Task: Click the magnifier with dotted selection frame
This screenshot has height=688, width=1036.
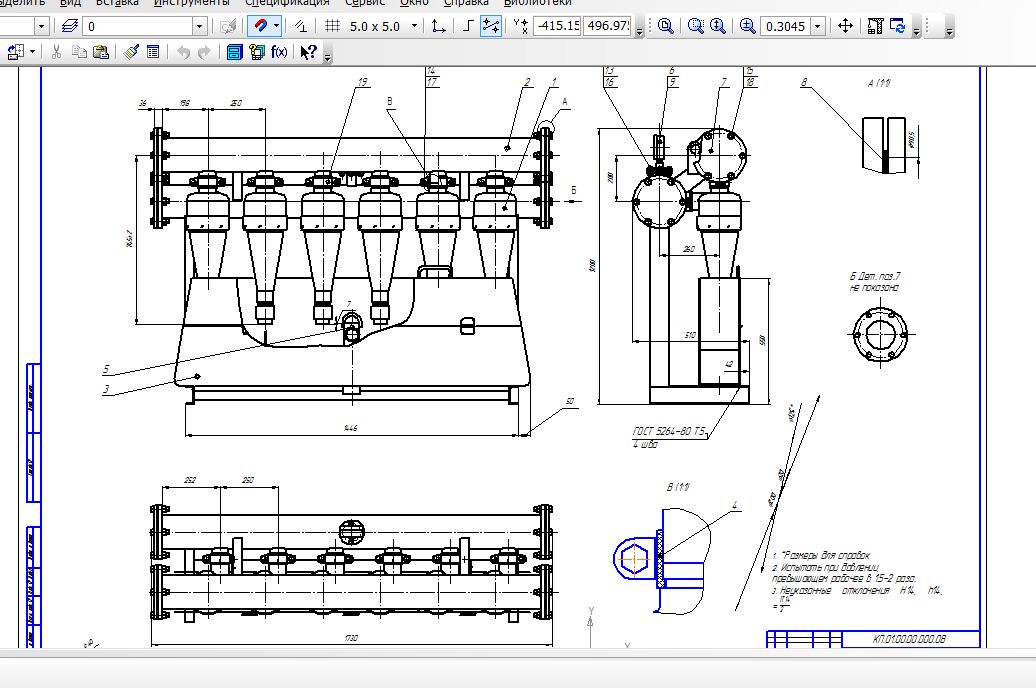Action: pos(696,26)
